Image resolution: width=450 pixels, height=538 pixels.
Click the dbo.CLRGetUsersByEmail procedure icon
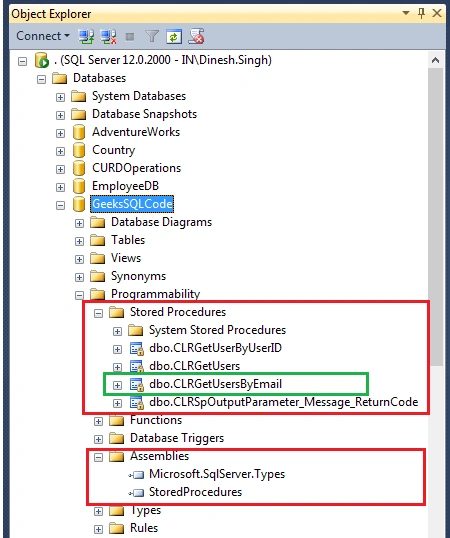point(137,385)
